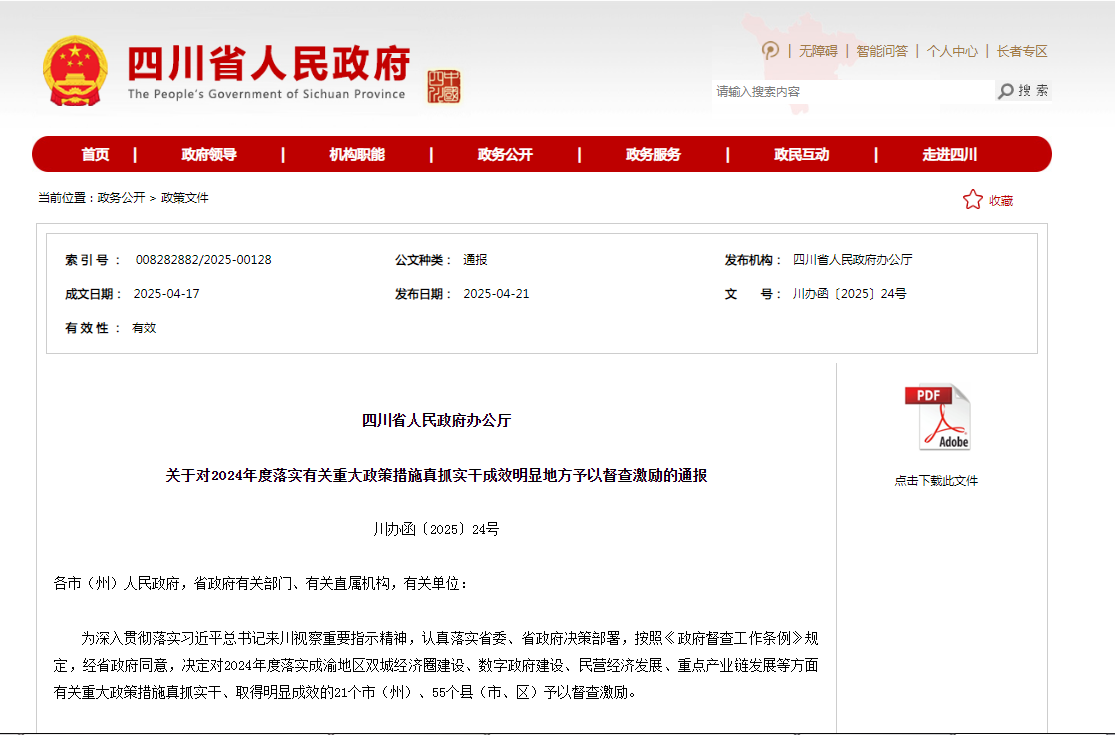
Task: Open the 首页 menu item
Action: [x=95, y=154]
